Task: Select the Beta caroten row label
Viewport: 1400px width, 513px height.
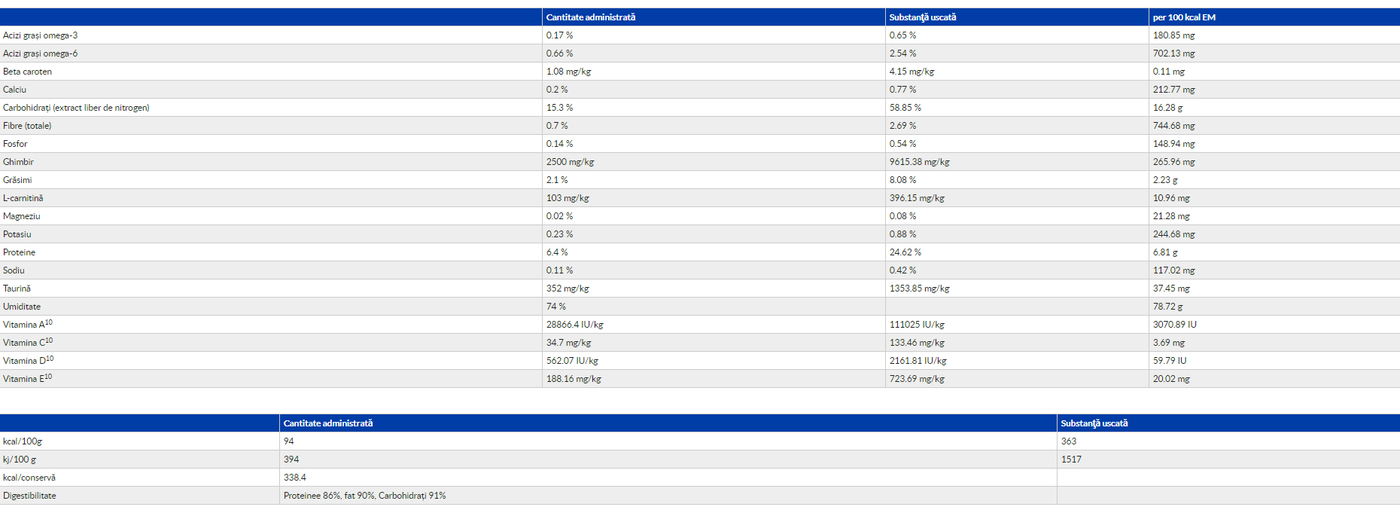Action: point(28,71)
